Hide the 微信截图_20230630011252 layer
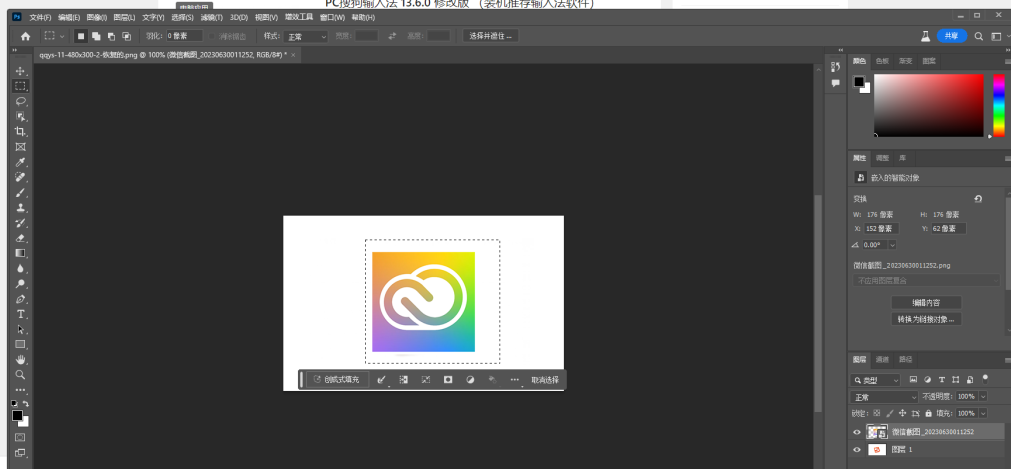This screenshot has width=1011, height=469. click(857, 432)
